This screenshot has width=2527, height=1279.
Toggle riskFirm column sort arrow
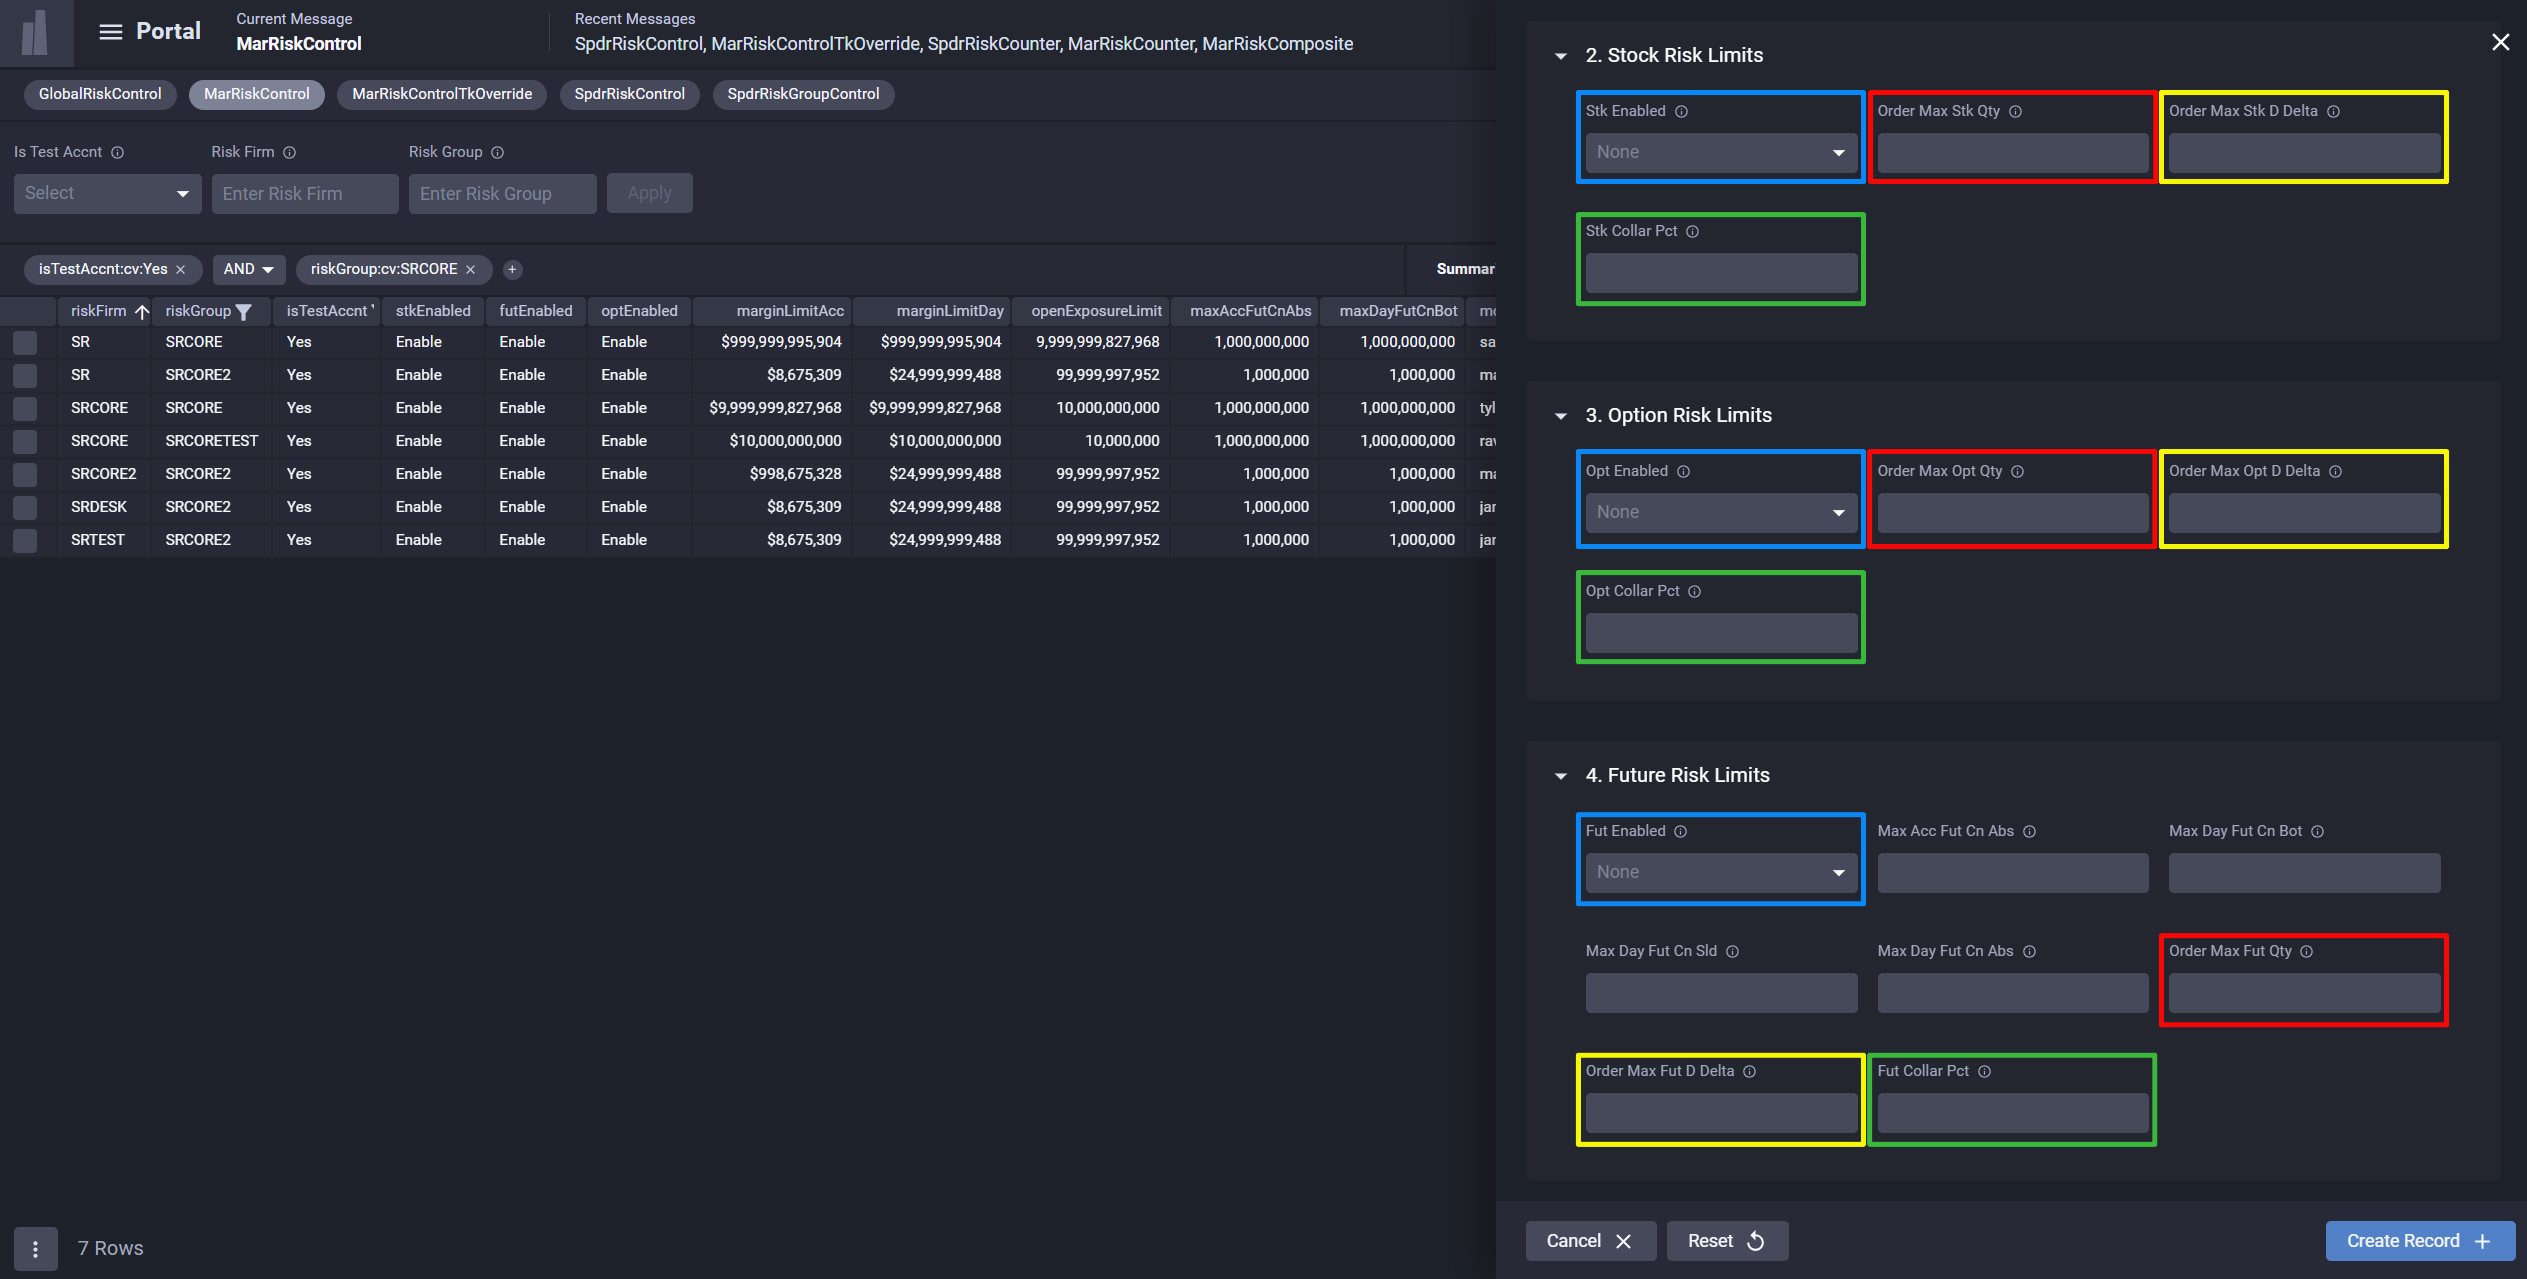tap(142, 311)
